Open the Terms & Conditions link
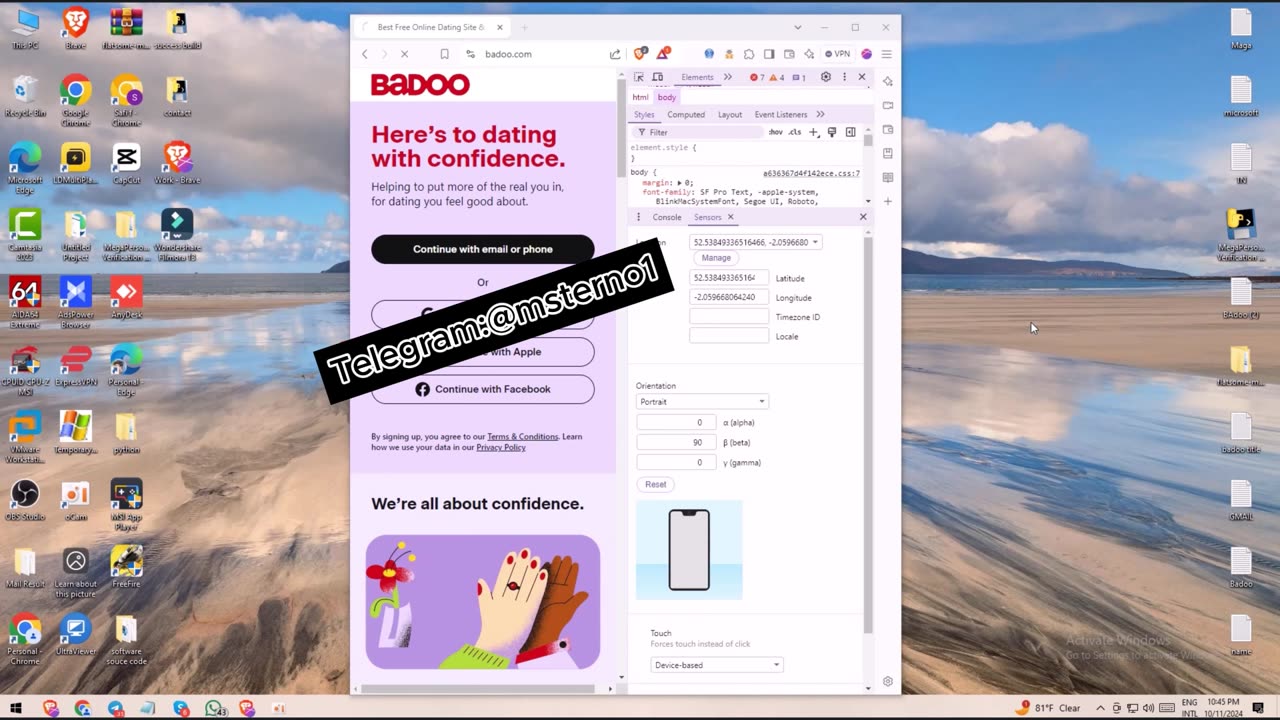 (x=522, y=437)
